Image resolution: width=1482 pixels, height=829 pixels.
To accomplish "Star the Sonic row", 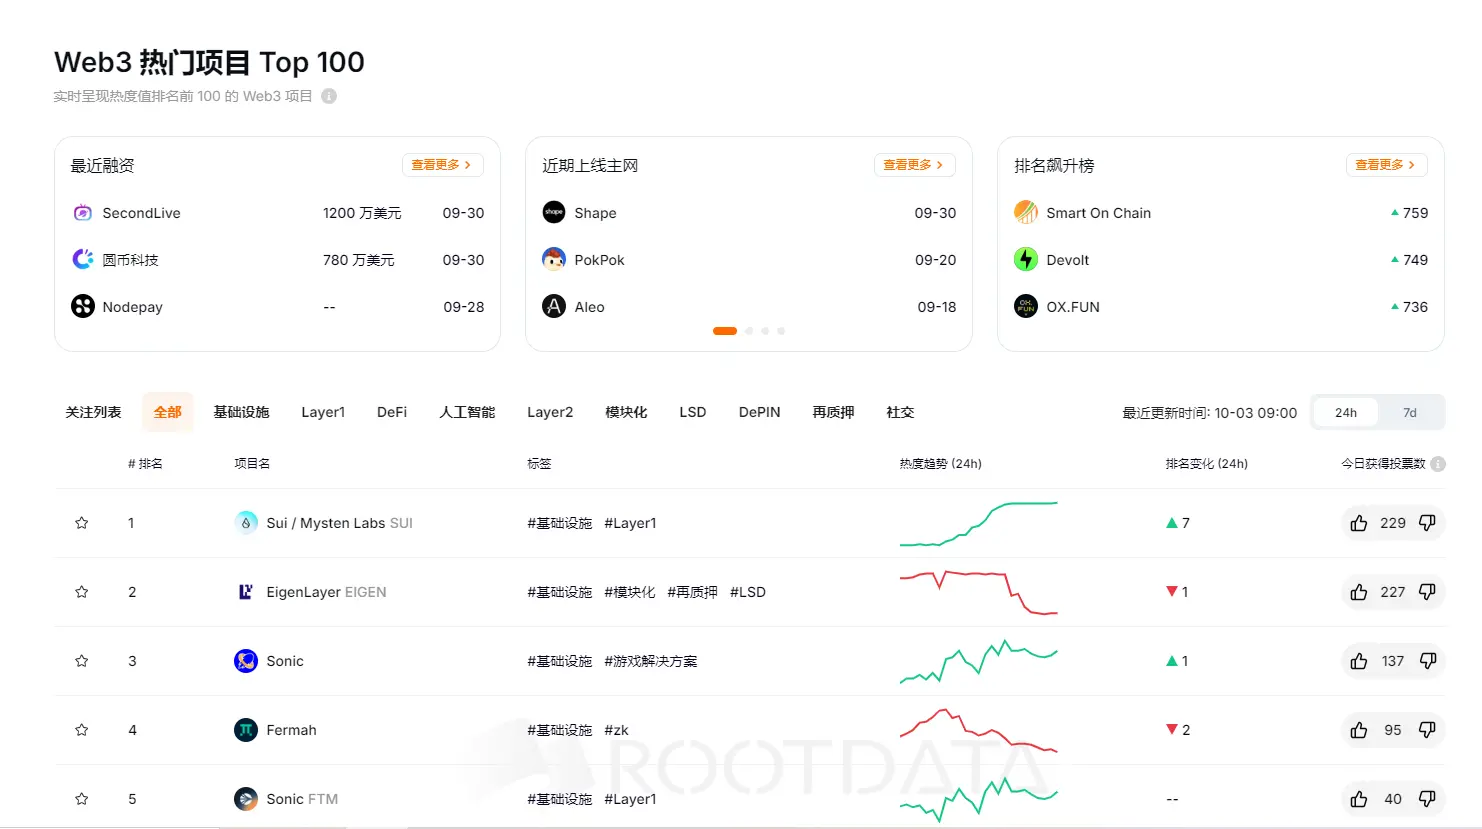I will point(81,661).
